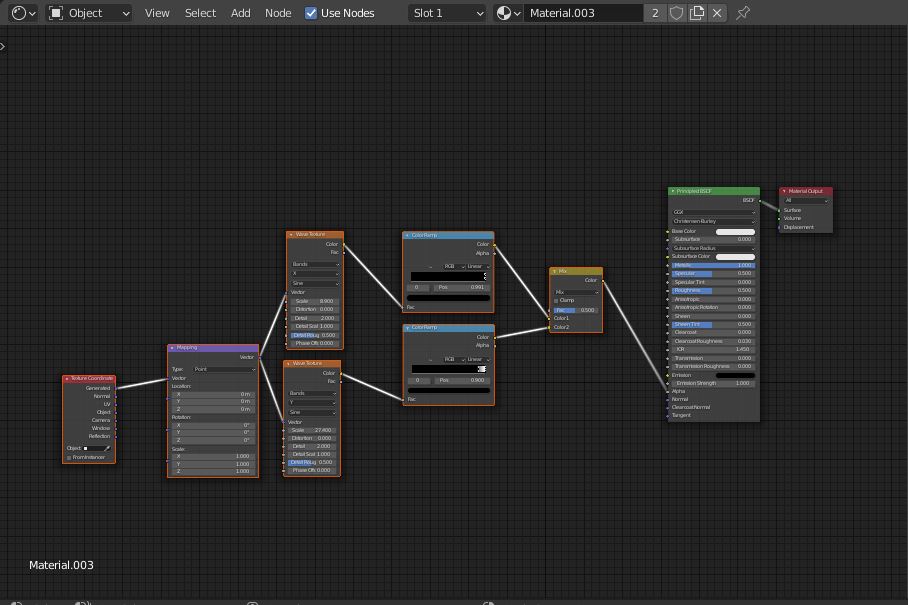
Task: Open Material Output target All dropdown
Action: (806, 201)
